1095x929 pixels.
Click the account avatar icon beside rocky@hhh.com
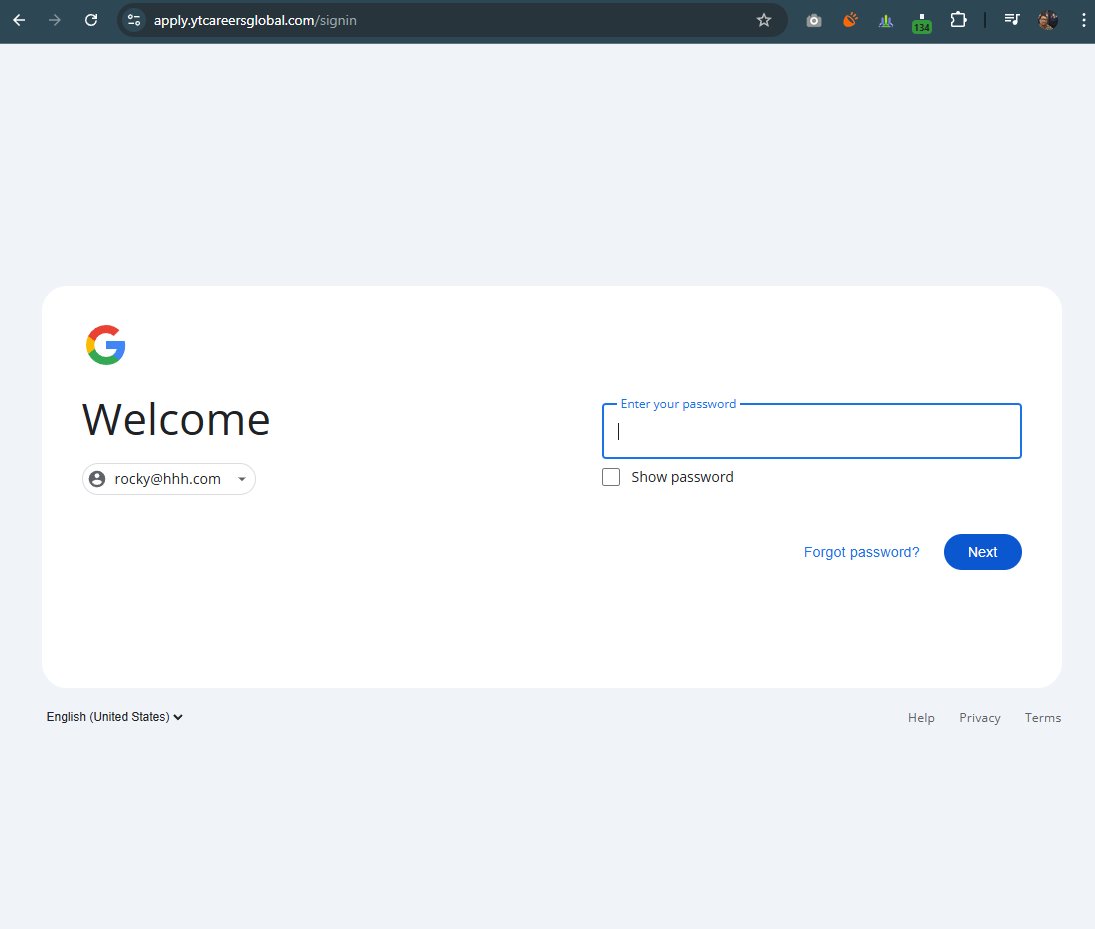coord(97,479)
